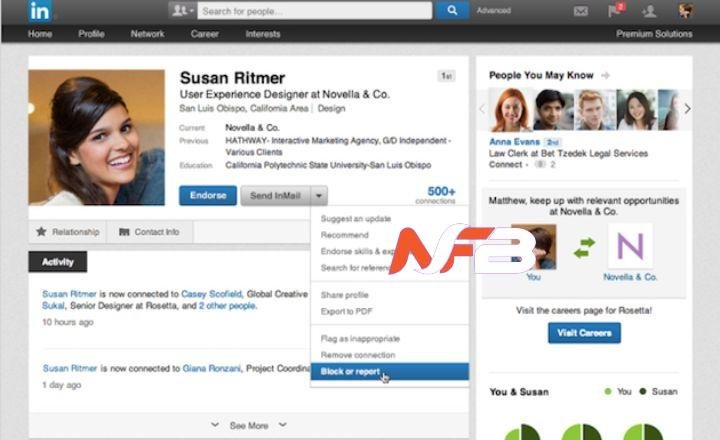Screen dimensions: 720x440
Task: Open the notifications flag icon
Action: (x=615, y=10)
